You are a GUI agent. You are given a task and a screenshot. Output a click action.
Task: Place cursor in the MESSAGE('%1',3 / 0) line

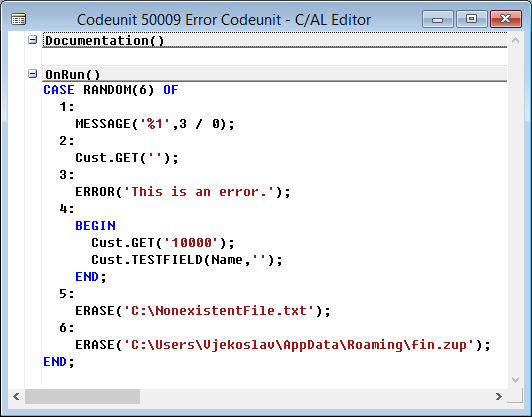click(x=155, y=124)
